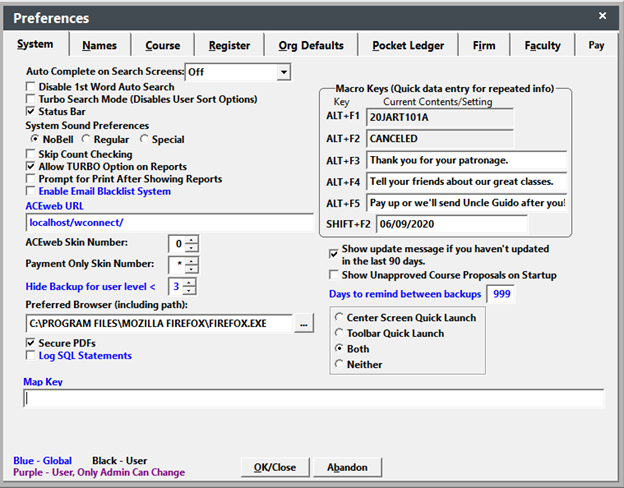Click into the Map Key field
Screen dimensions: 624x488
click(x=313, y=398)
